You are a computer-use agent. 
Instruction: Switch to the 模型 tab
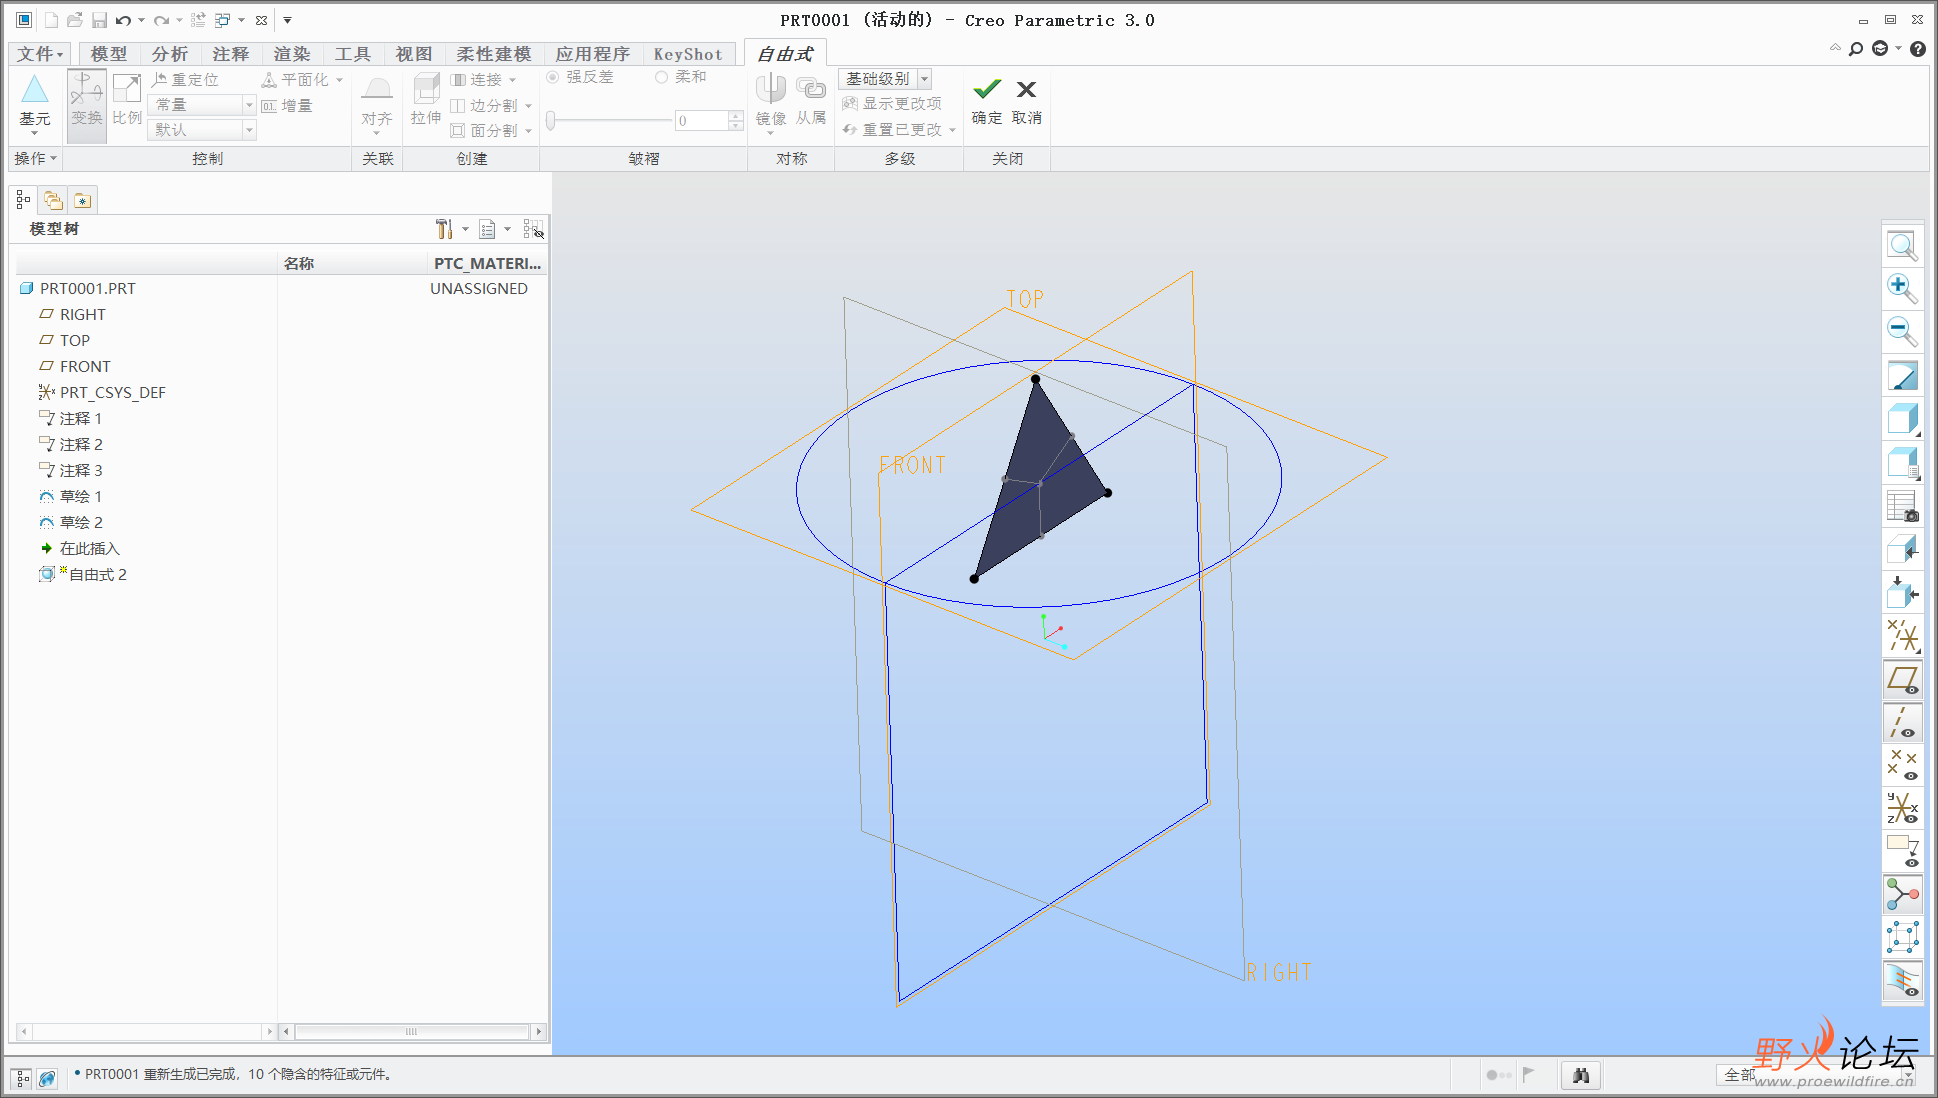tap(109, 54)
